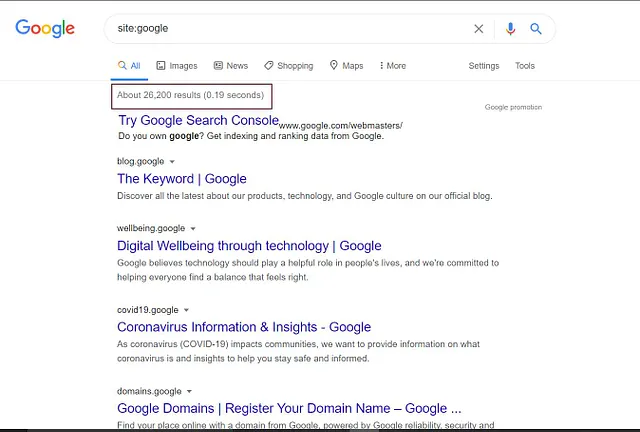This screenshot has height=432, width=640.
Task: Click the blue magnifier search button
Action: click(536, 29)
